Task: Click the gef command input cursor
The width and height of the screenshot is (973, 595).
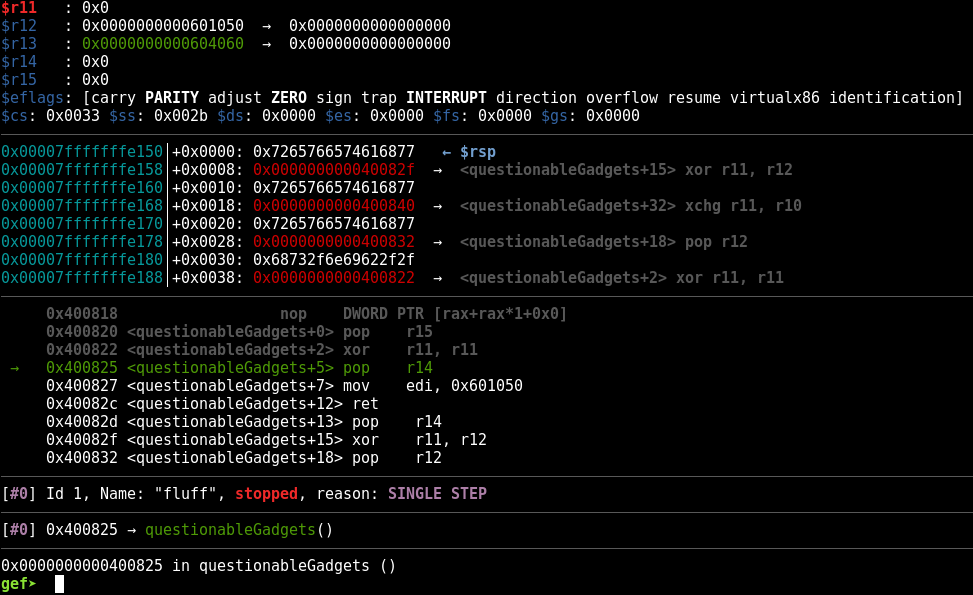Action: tap(59, 584)
